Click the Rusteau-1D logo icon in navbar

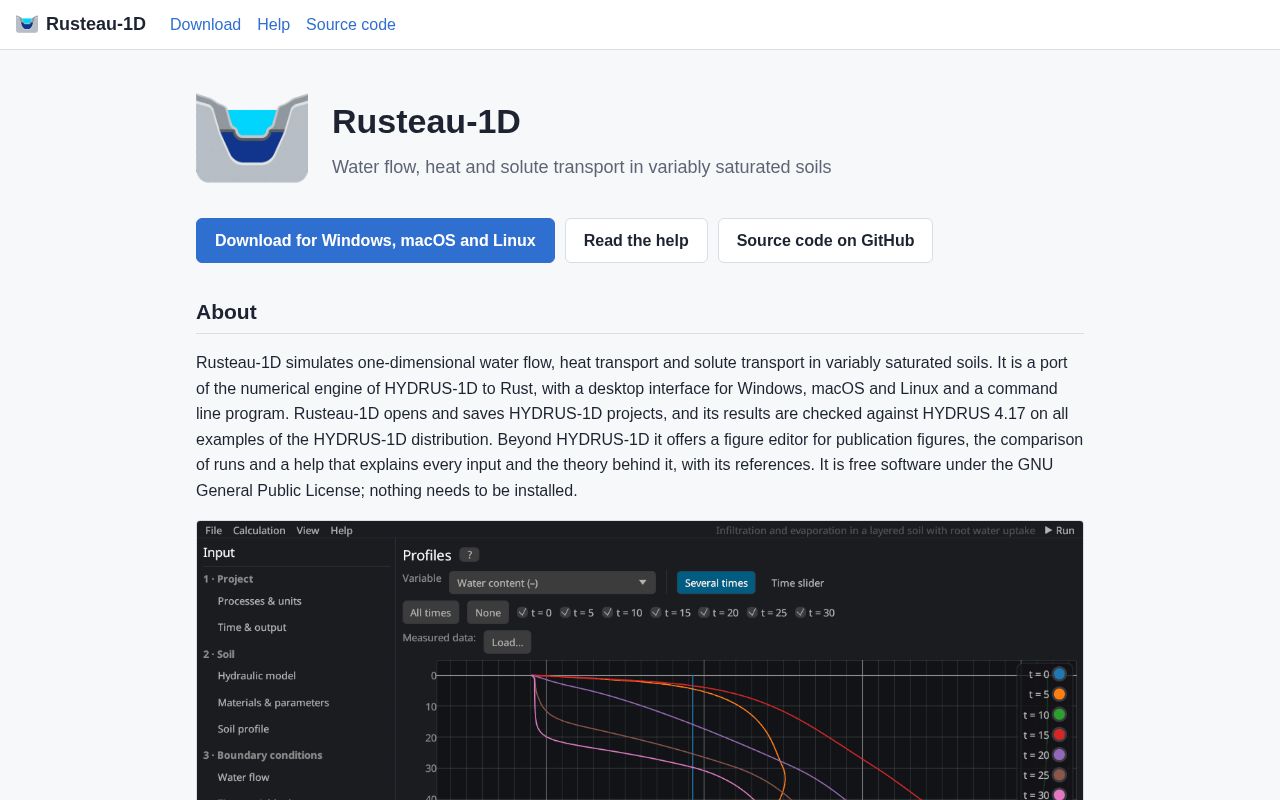pos(27,24)
